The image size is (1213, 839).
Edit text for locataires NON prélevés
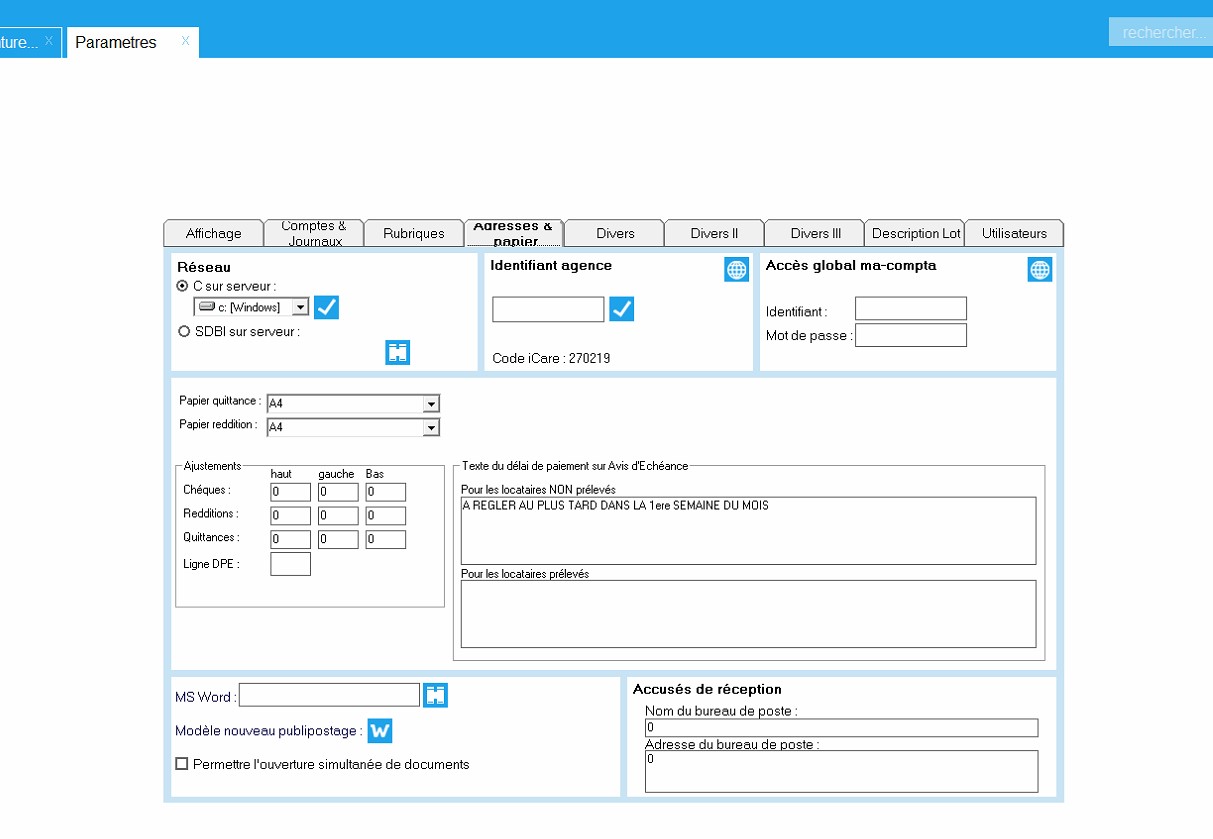pyautogui.click(x=748, y=531)
